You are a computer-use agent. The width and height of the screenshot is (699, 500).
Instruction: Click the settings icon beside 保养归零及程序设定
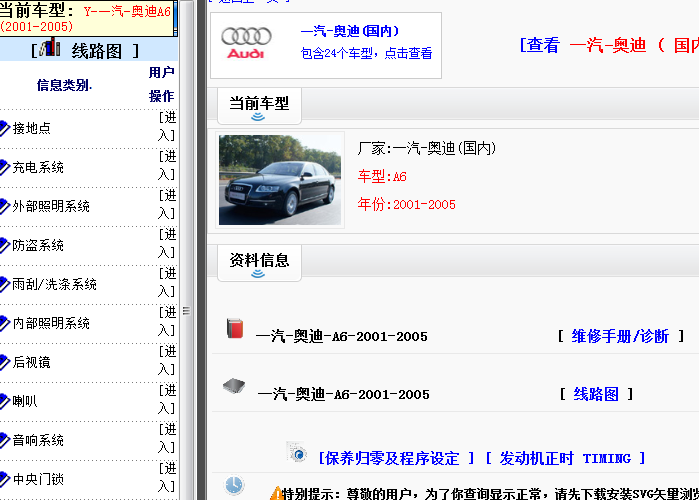tap(297, 452)
